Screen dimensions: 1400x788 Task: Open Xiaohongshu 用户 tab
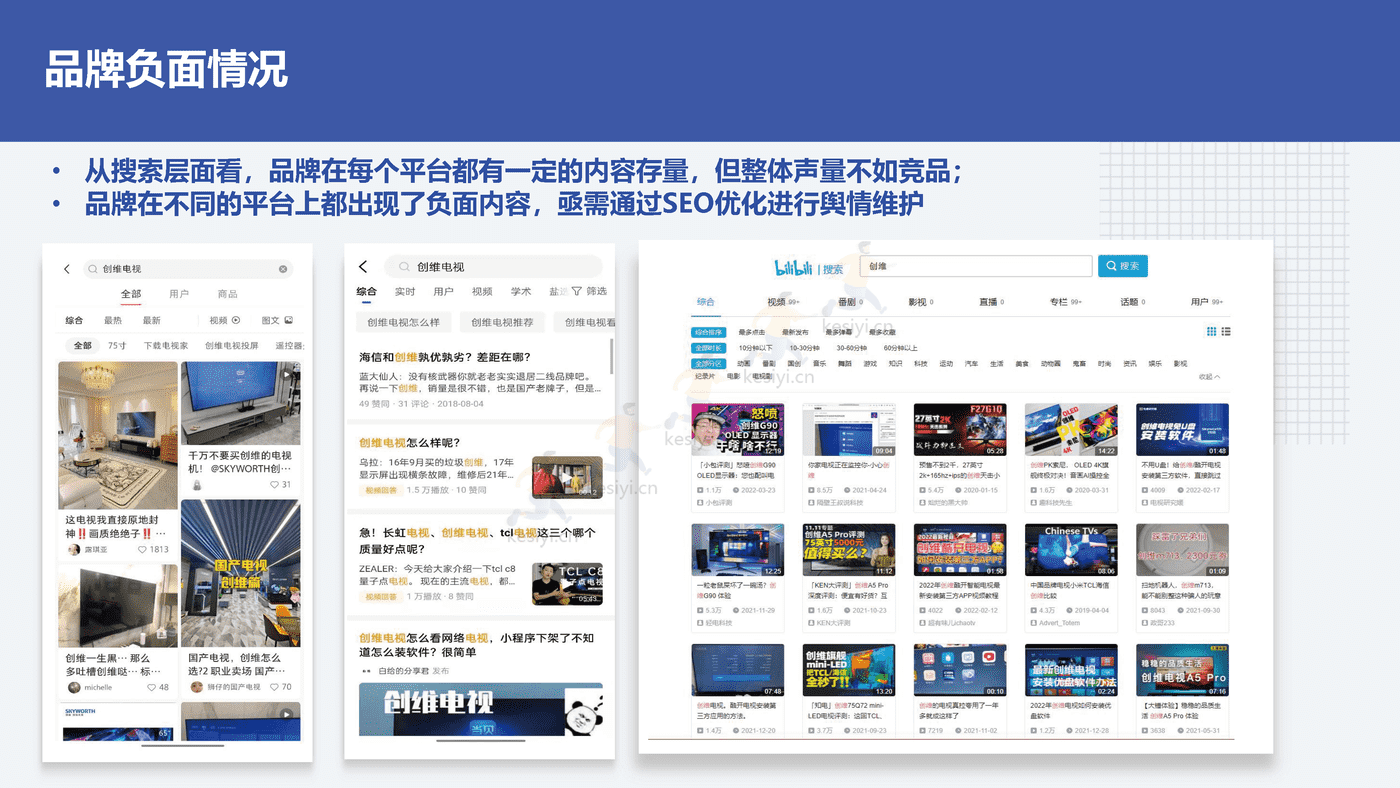tap(179, 294)
